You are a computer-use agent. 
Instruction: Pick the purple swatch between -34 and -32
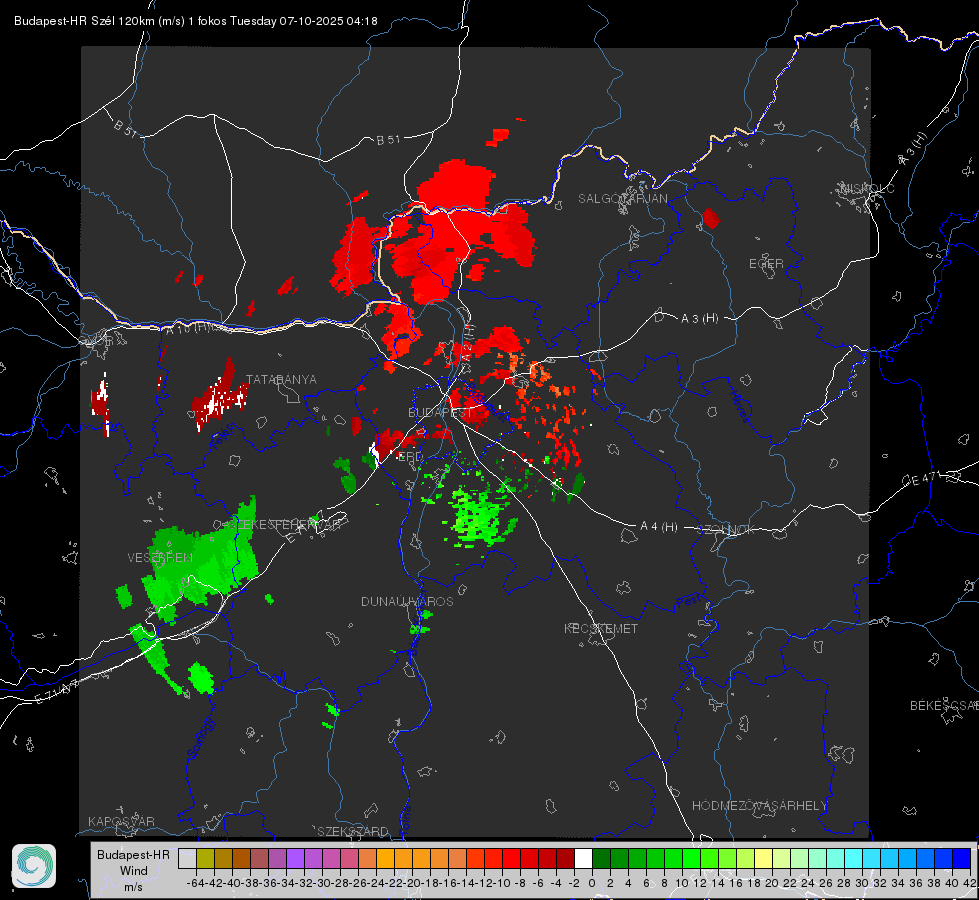(295, 858)
